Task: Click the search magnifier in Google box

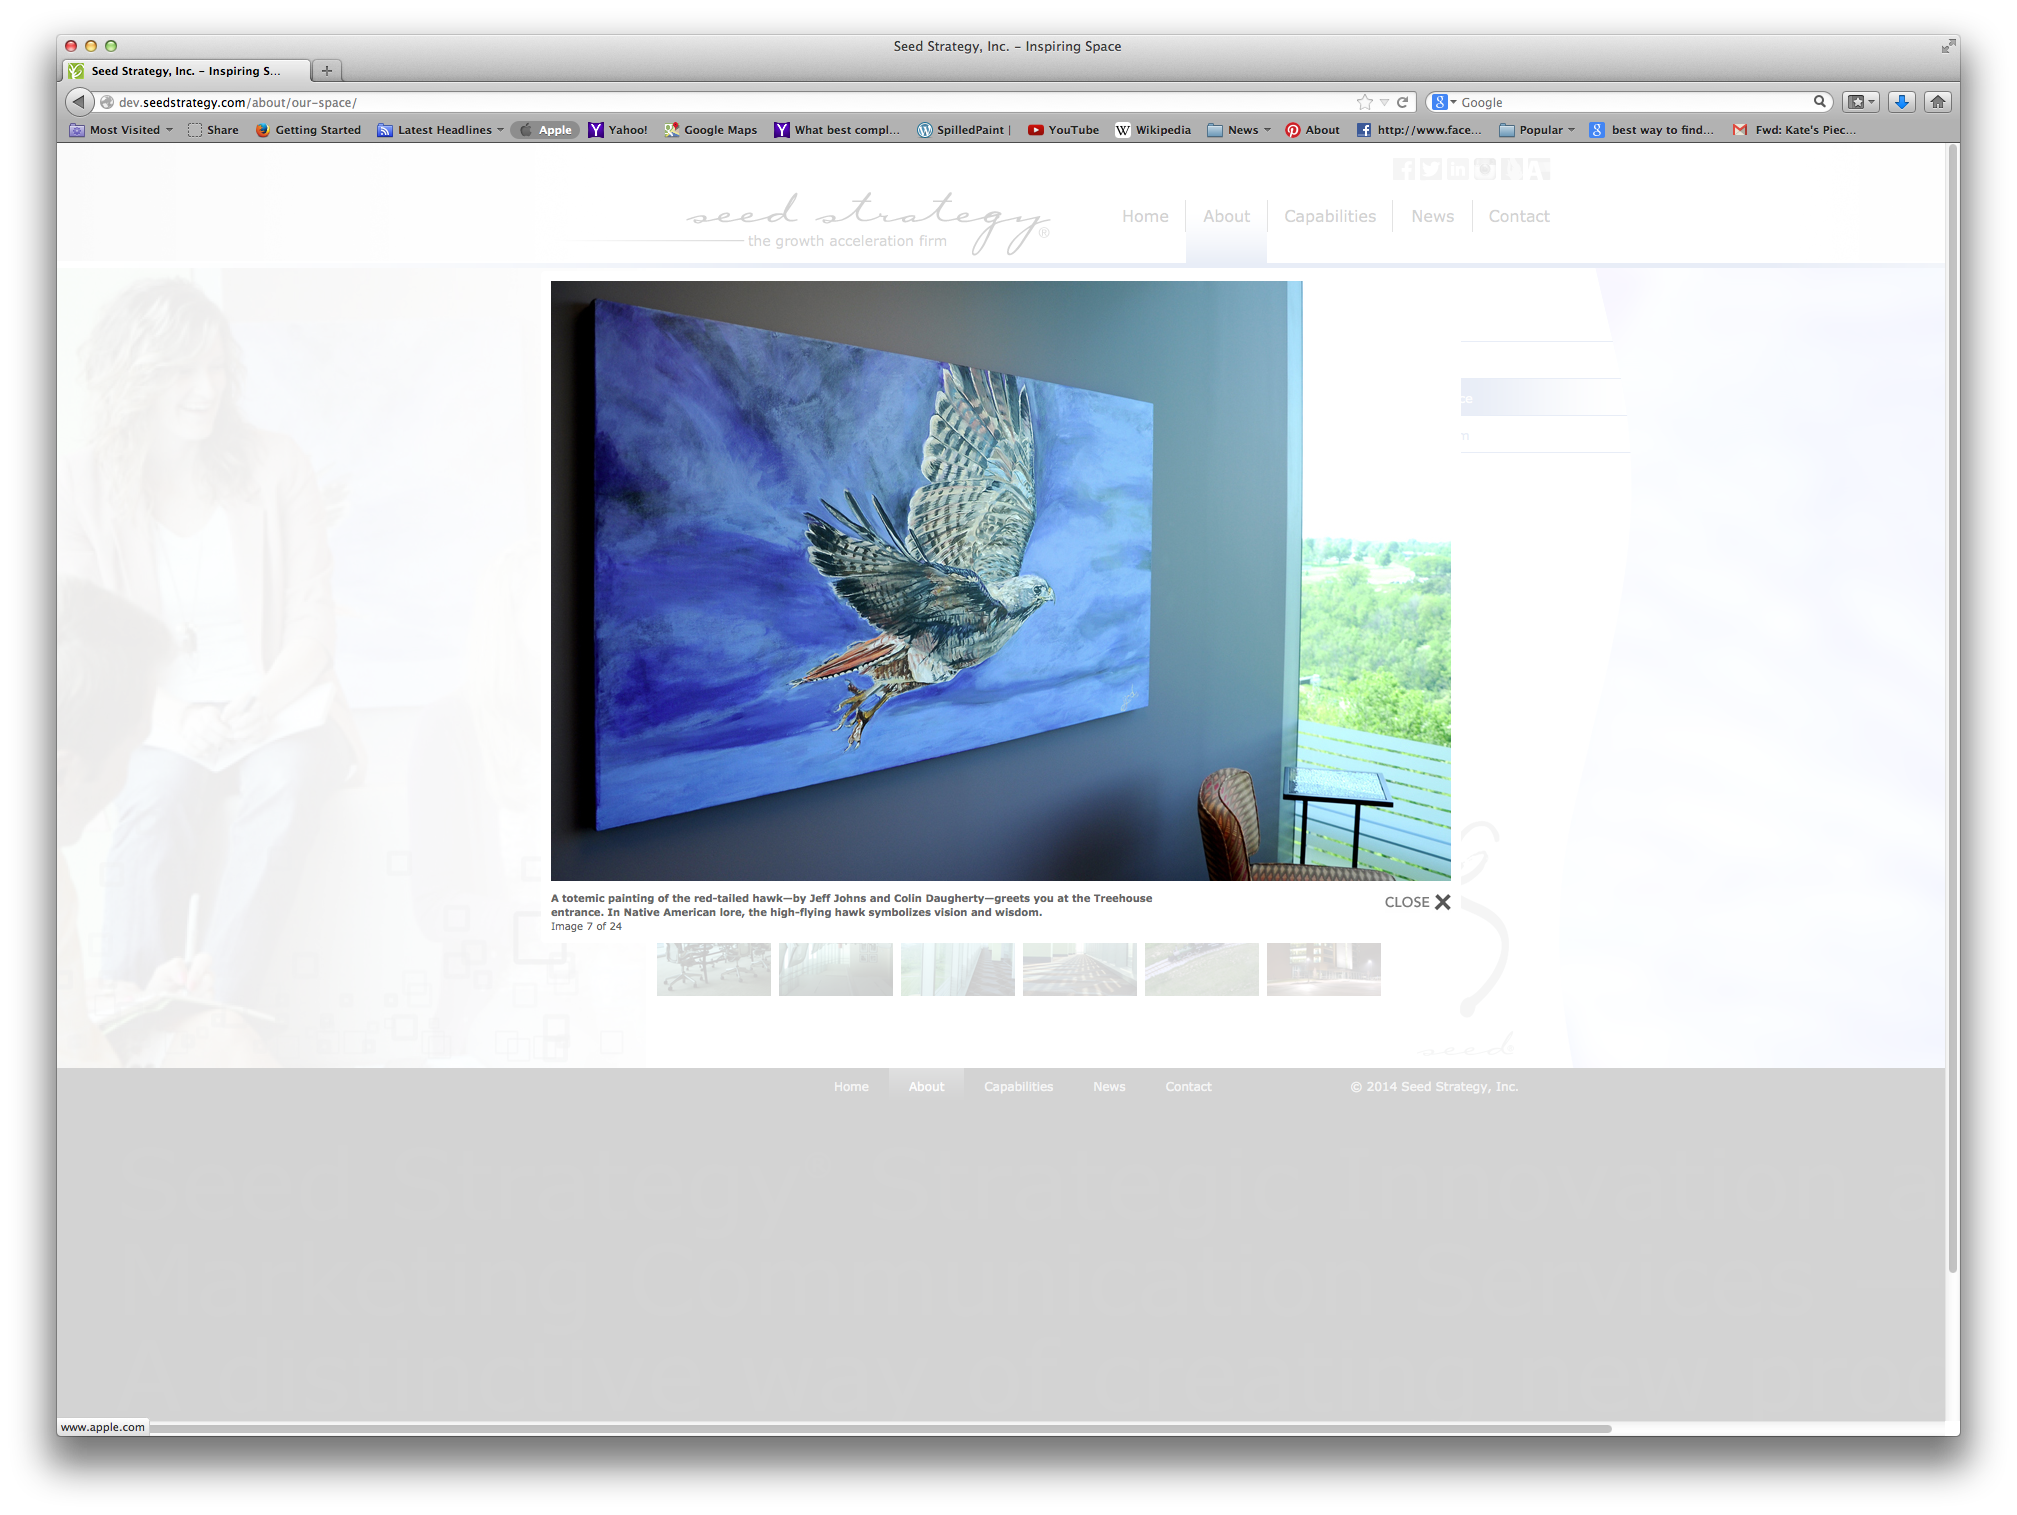Action: pyautogui.click(x=1820, y=102)
